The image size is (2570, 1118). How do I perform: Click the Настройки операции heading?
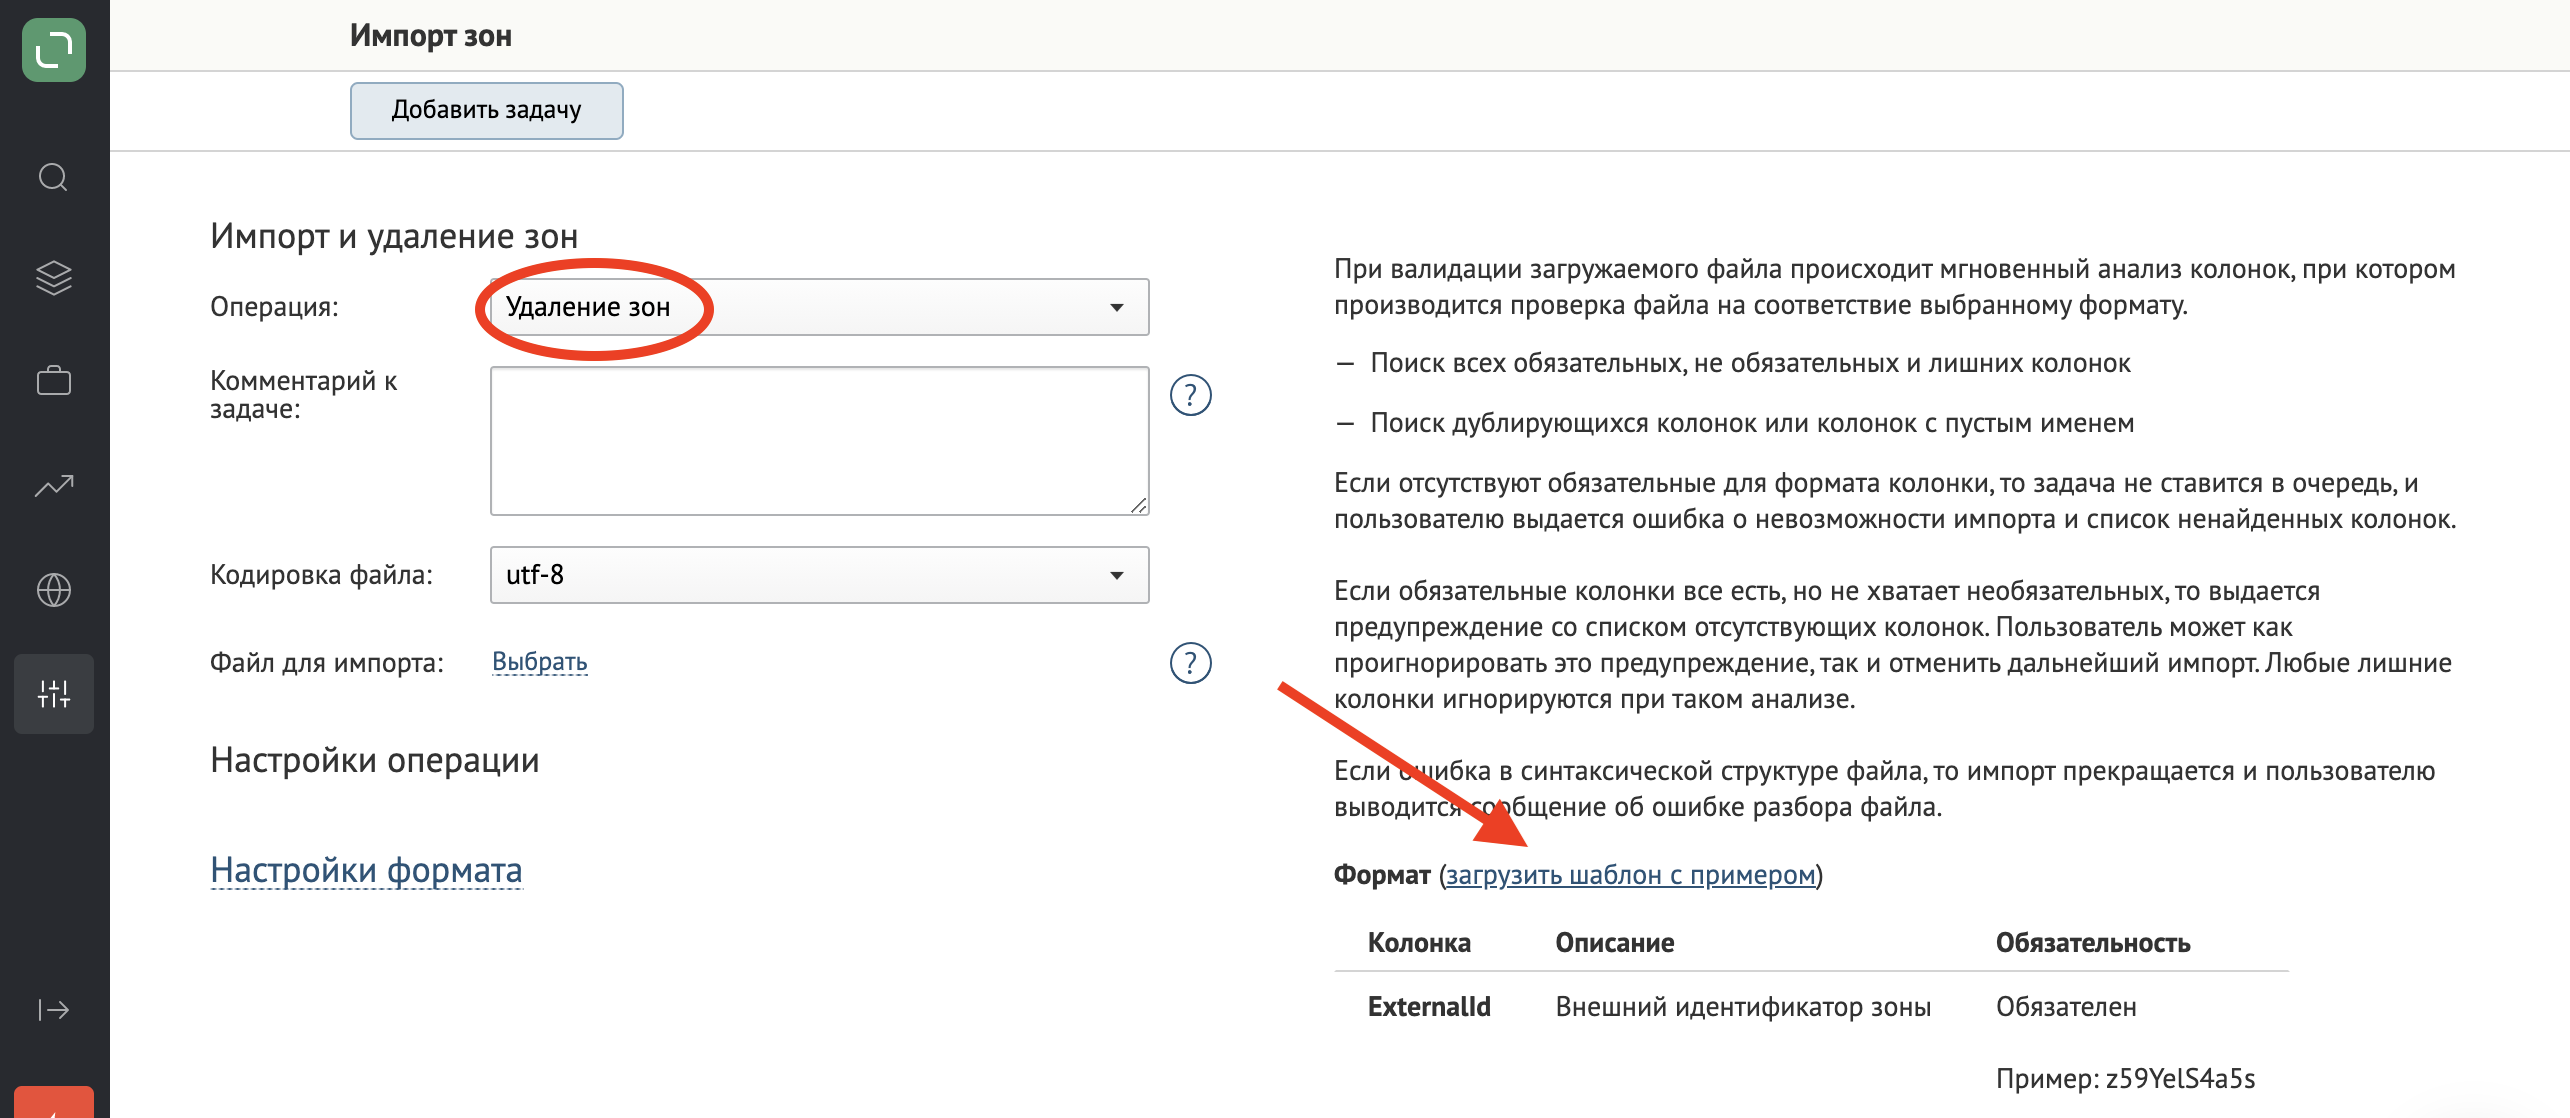coord(375,761)
